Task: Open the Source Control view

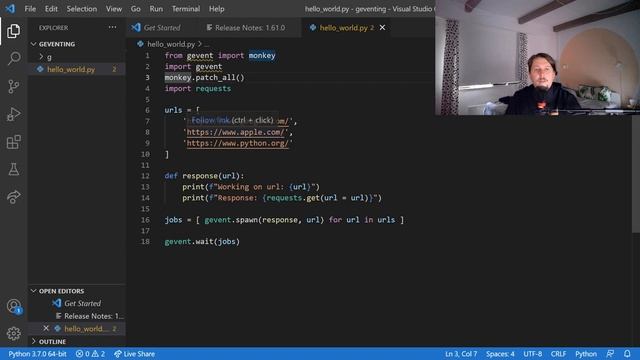Action: [x=13, y=86]
